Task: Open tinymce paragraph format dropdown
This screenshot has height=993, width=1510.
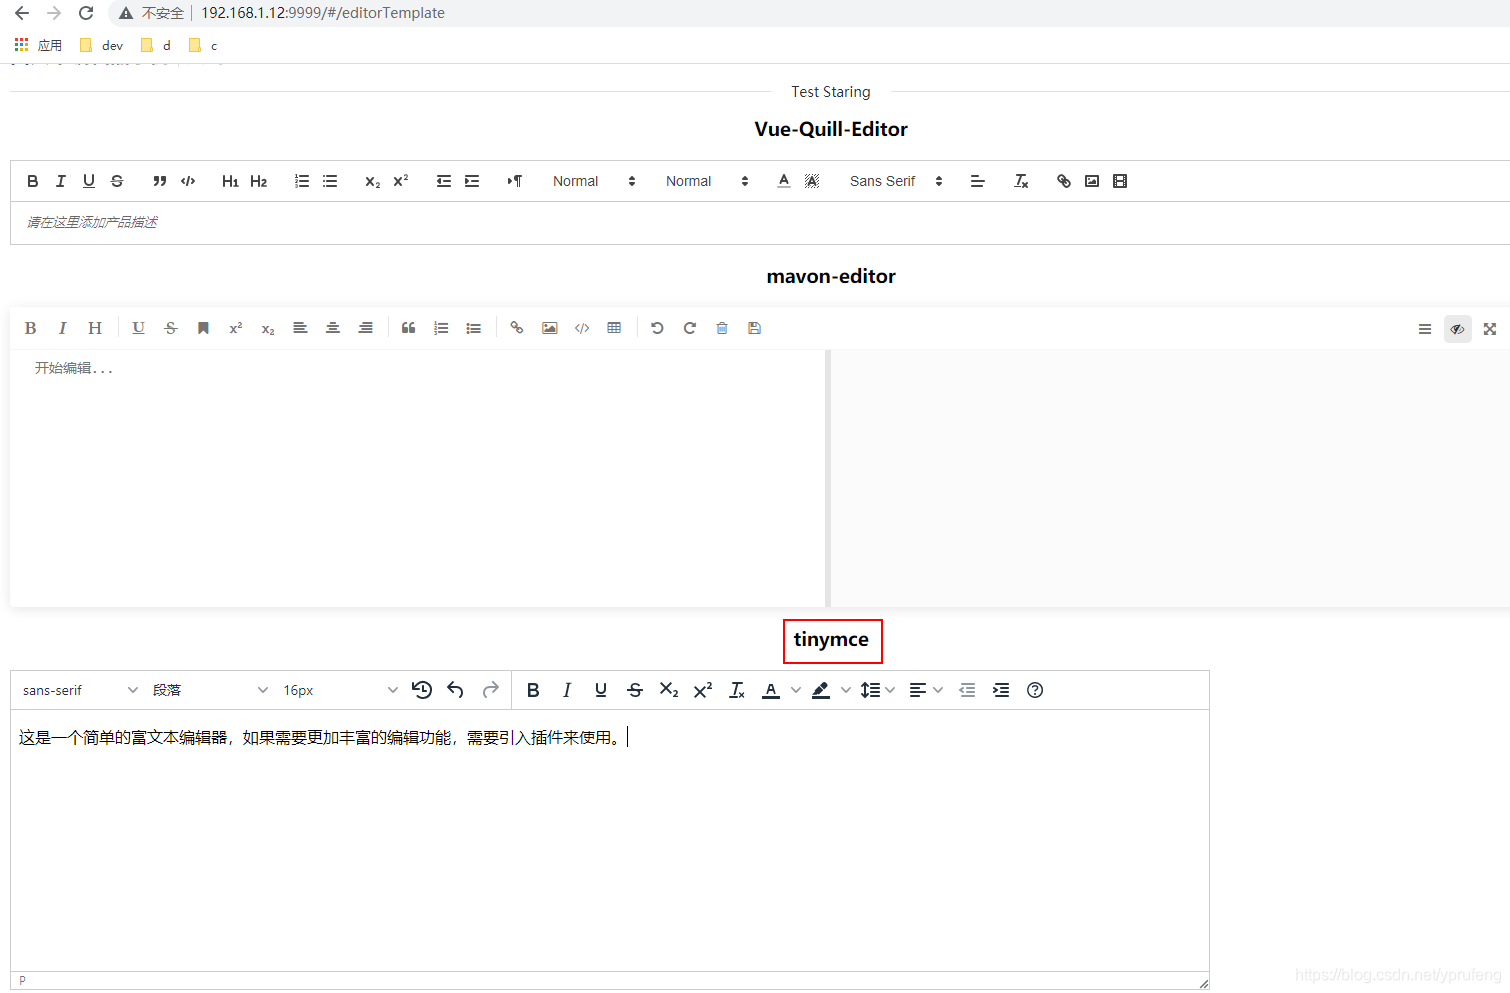Action: click(210, 690)
